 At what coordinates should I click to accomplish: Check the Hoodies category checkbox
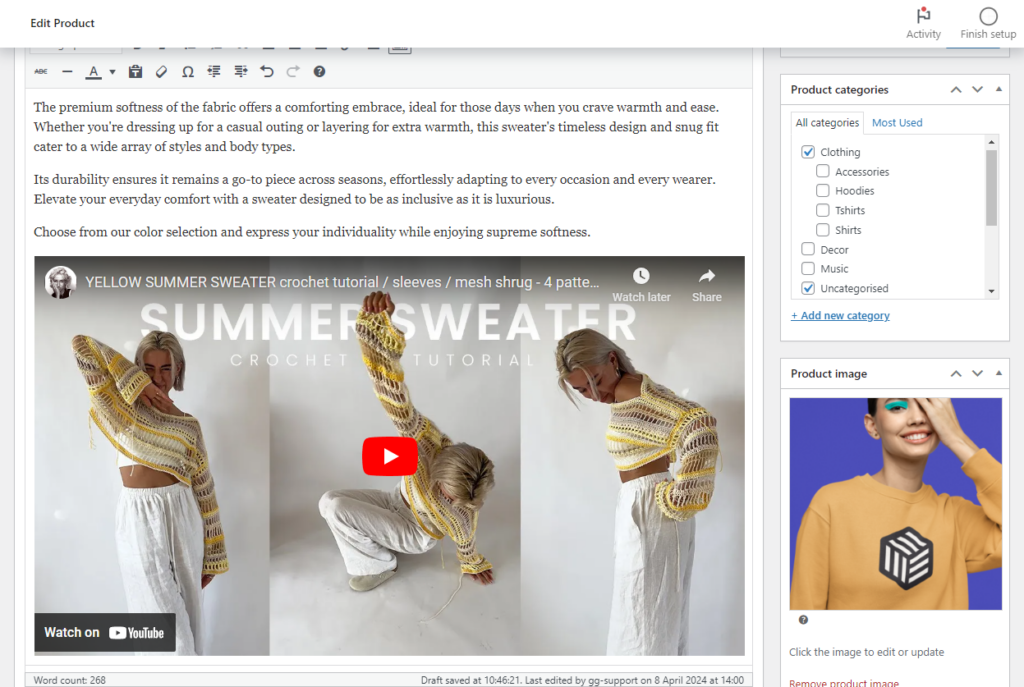tap(823, 191)
